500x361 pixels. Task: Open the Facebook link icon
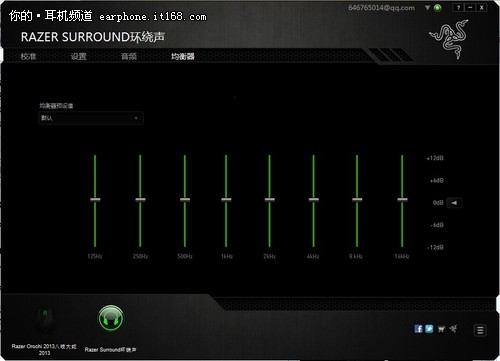(x=419, y=329)
